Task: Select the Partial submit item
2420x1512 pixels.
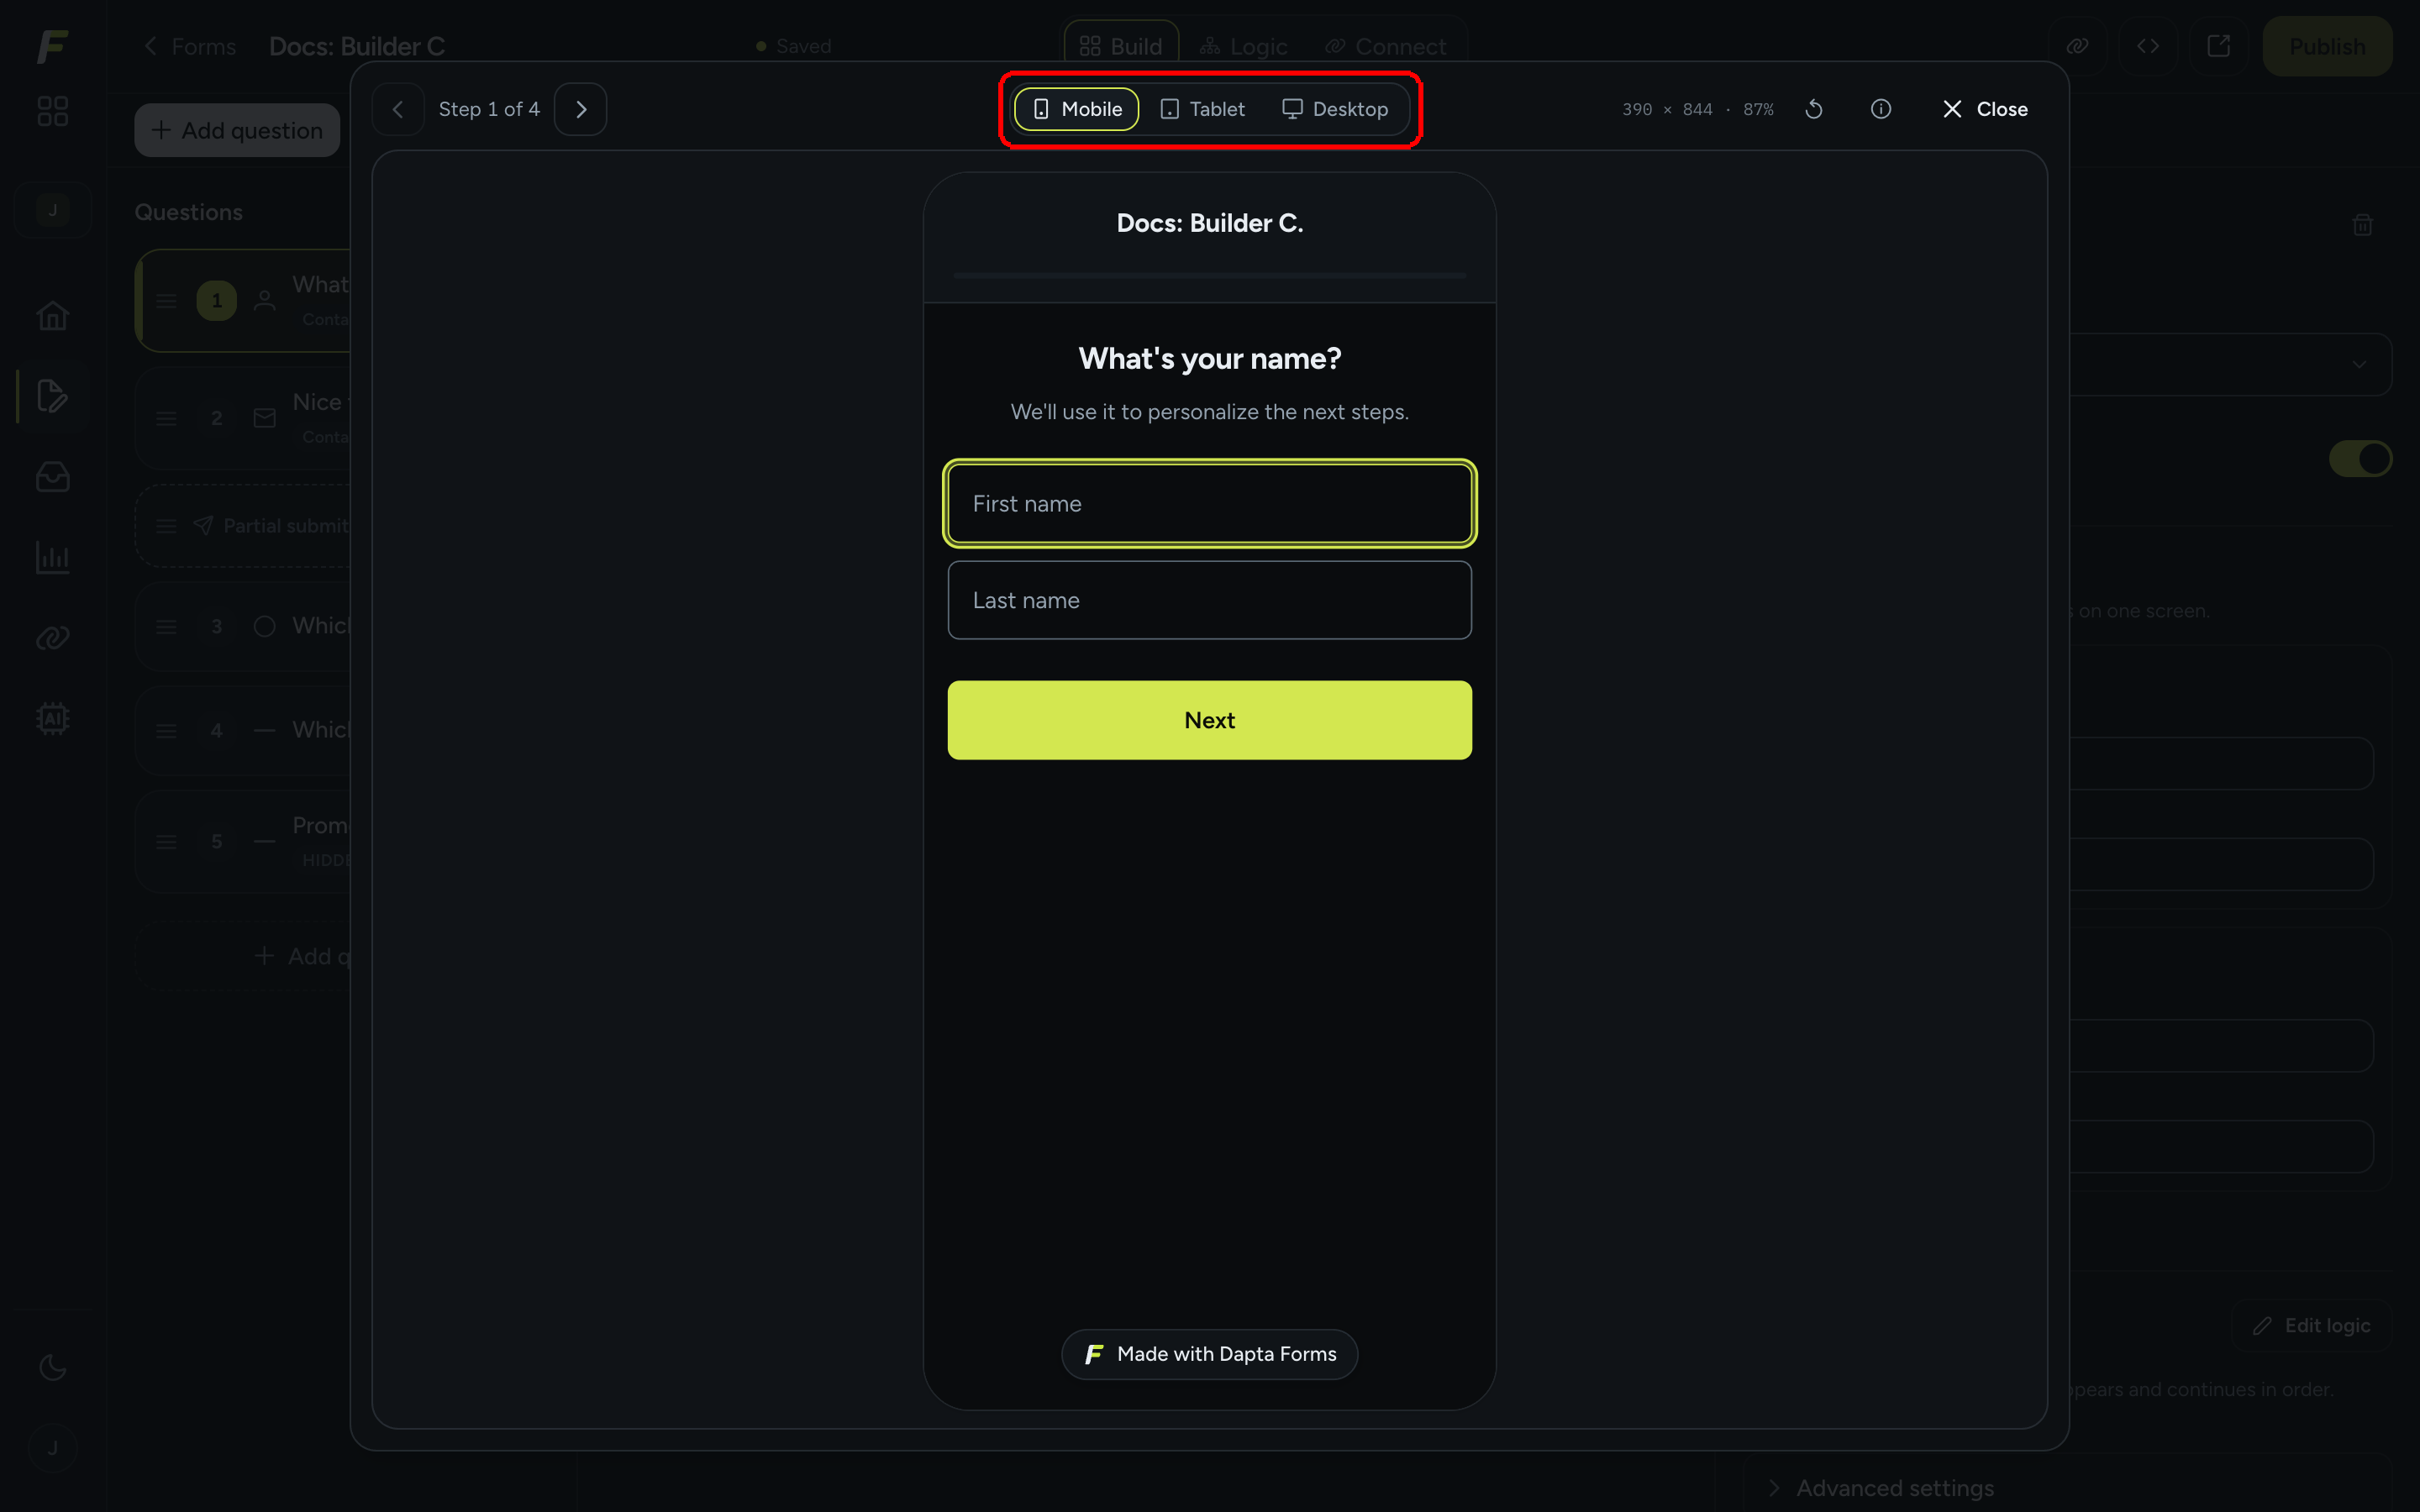Action: click(243, 526)
